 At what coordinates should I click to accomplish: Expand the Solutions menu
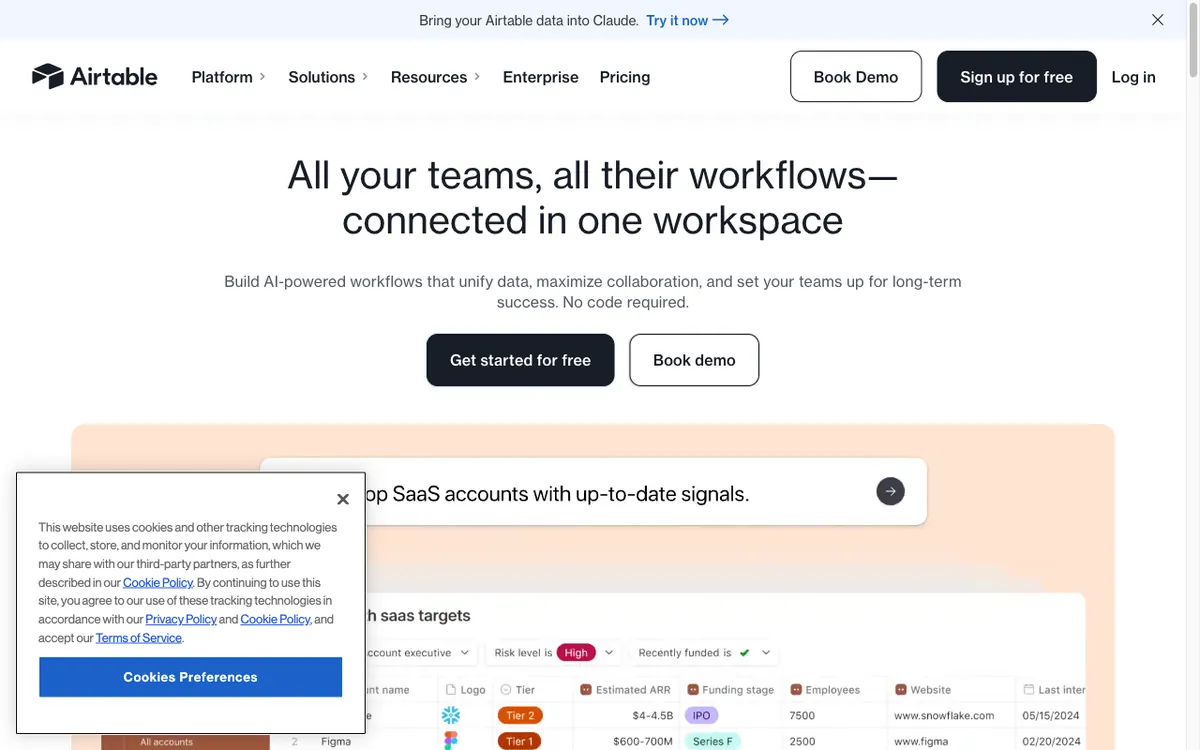328,77
